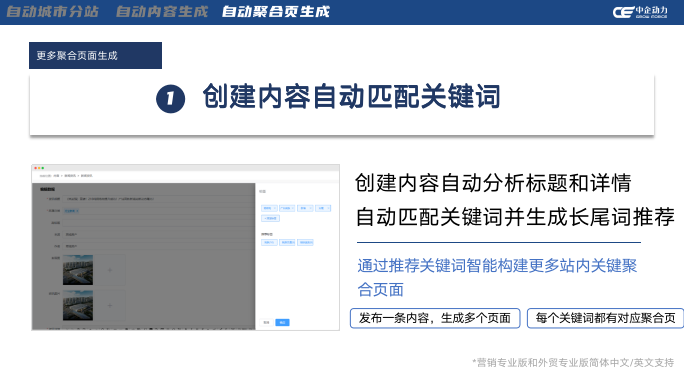684x371 pixels.
Task: Click the footnote 营销专业版和外贸专业版简体中文/英文支持
Action: 573,362
